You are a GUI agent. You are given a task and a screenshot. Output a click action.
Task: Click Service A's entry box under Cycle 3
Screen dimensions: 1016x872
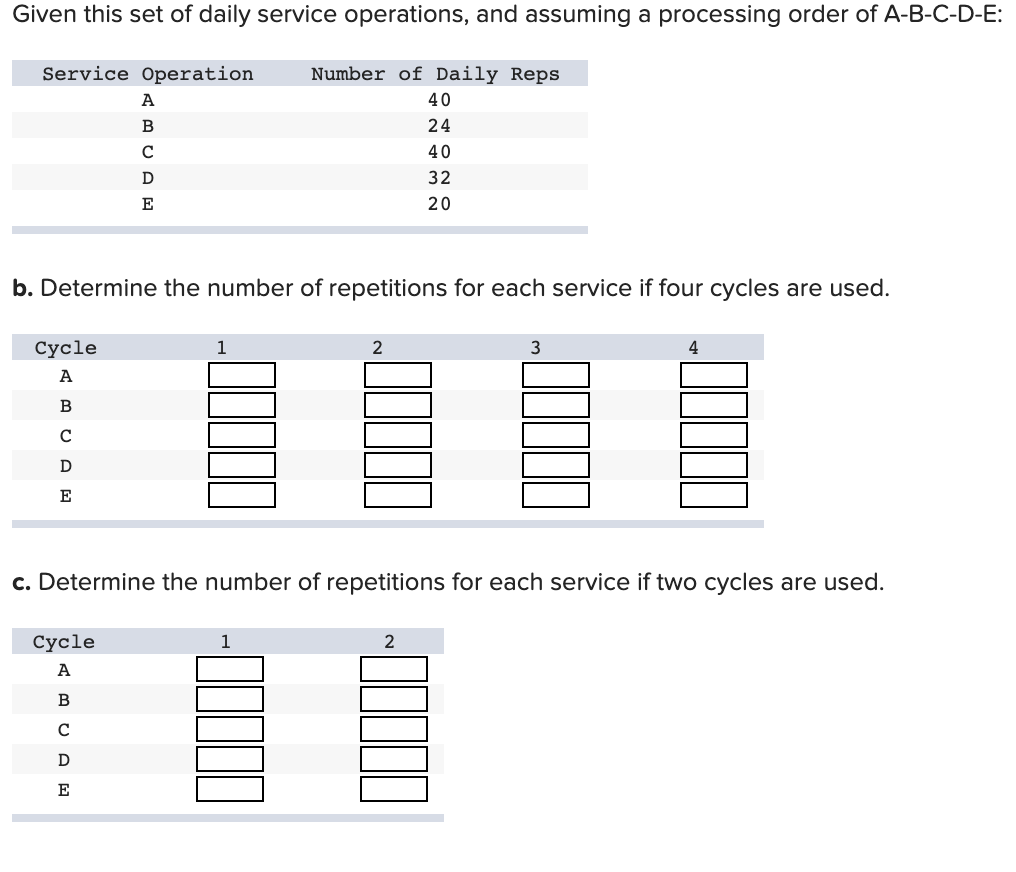click(555, 374)
